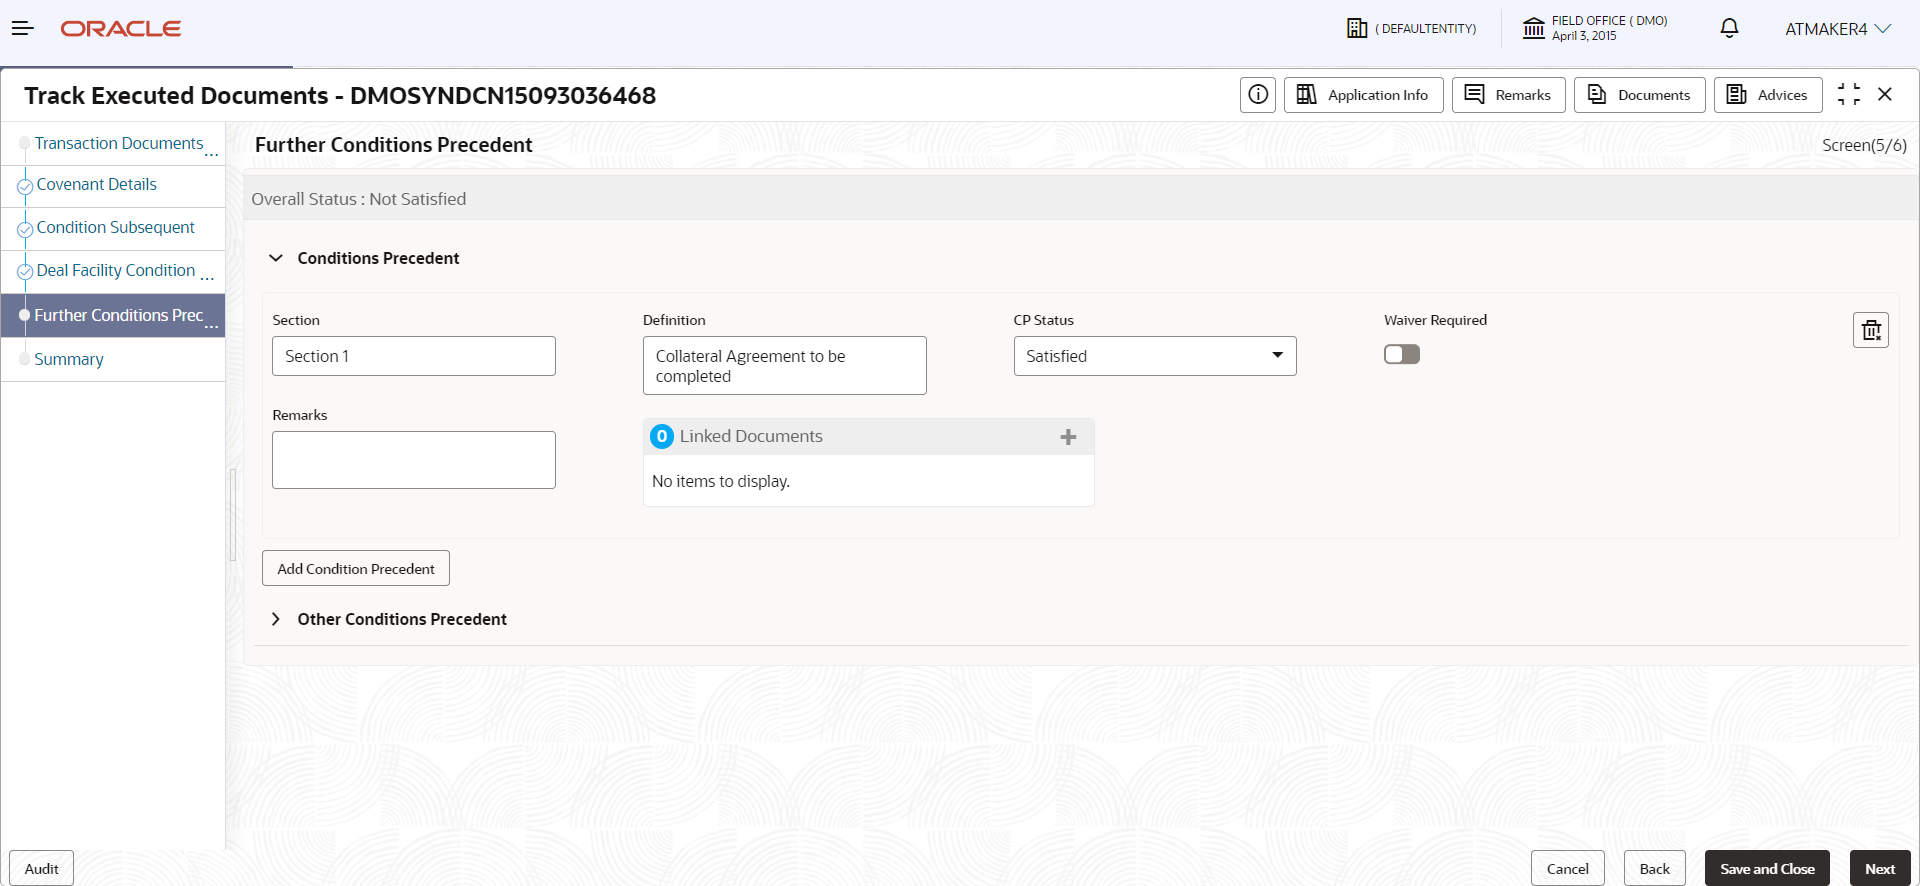
Task: Delete the Section 1 condition precedent
Action: (1871, 330)
